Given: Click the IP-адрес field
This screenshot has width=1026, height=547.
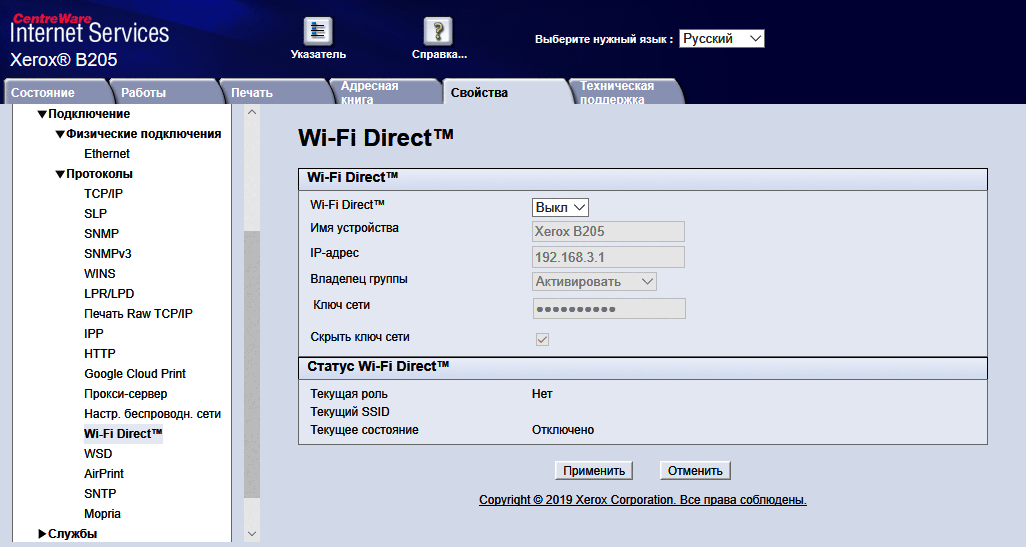Looking at the screenshot, I should pos(609,257).
